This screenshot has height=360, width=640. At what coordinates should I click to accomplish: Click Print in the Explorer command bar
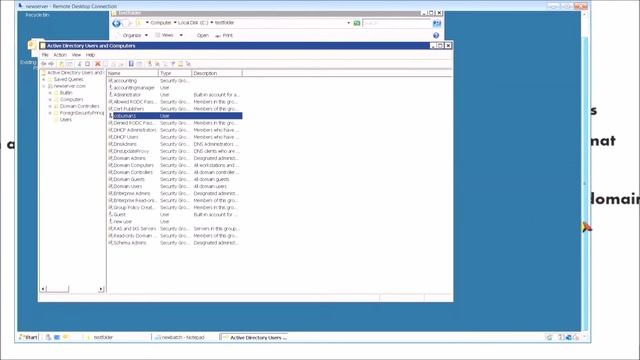click(x=224, y=36)
